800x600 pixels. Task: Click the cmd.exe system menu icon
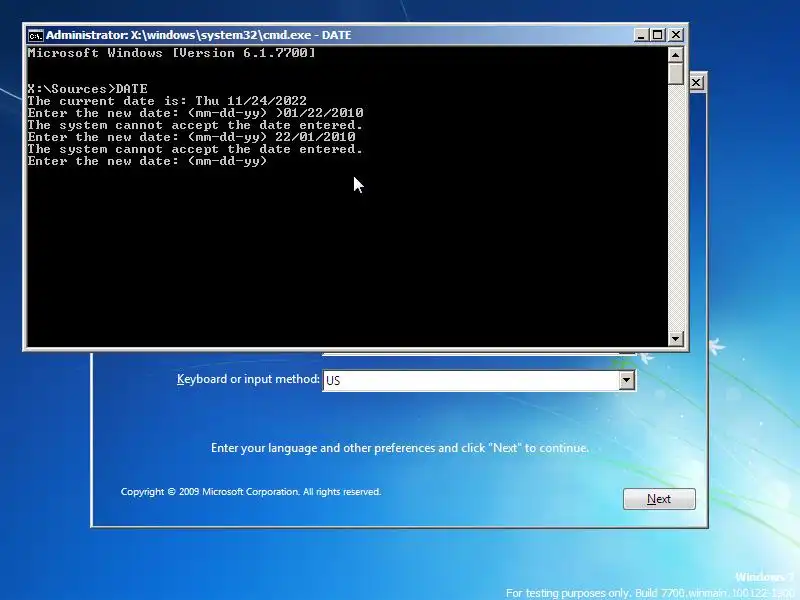click(x=35, y=35)
